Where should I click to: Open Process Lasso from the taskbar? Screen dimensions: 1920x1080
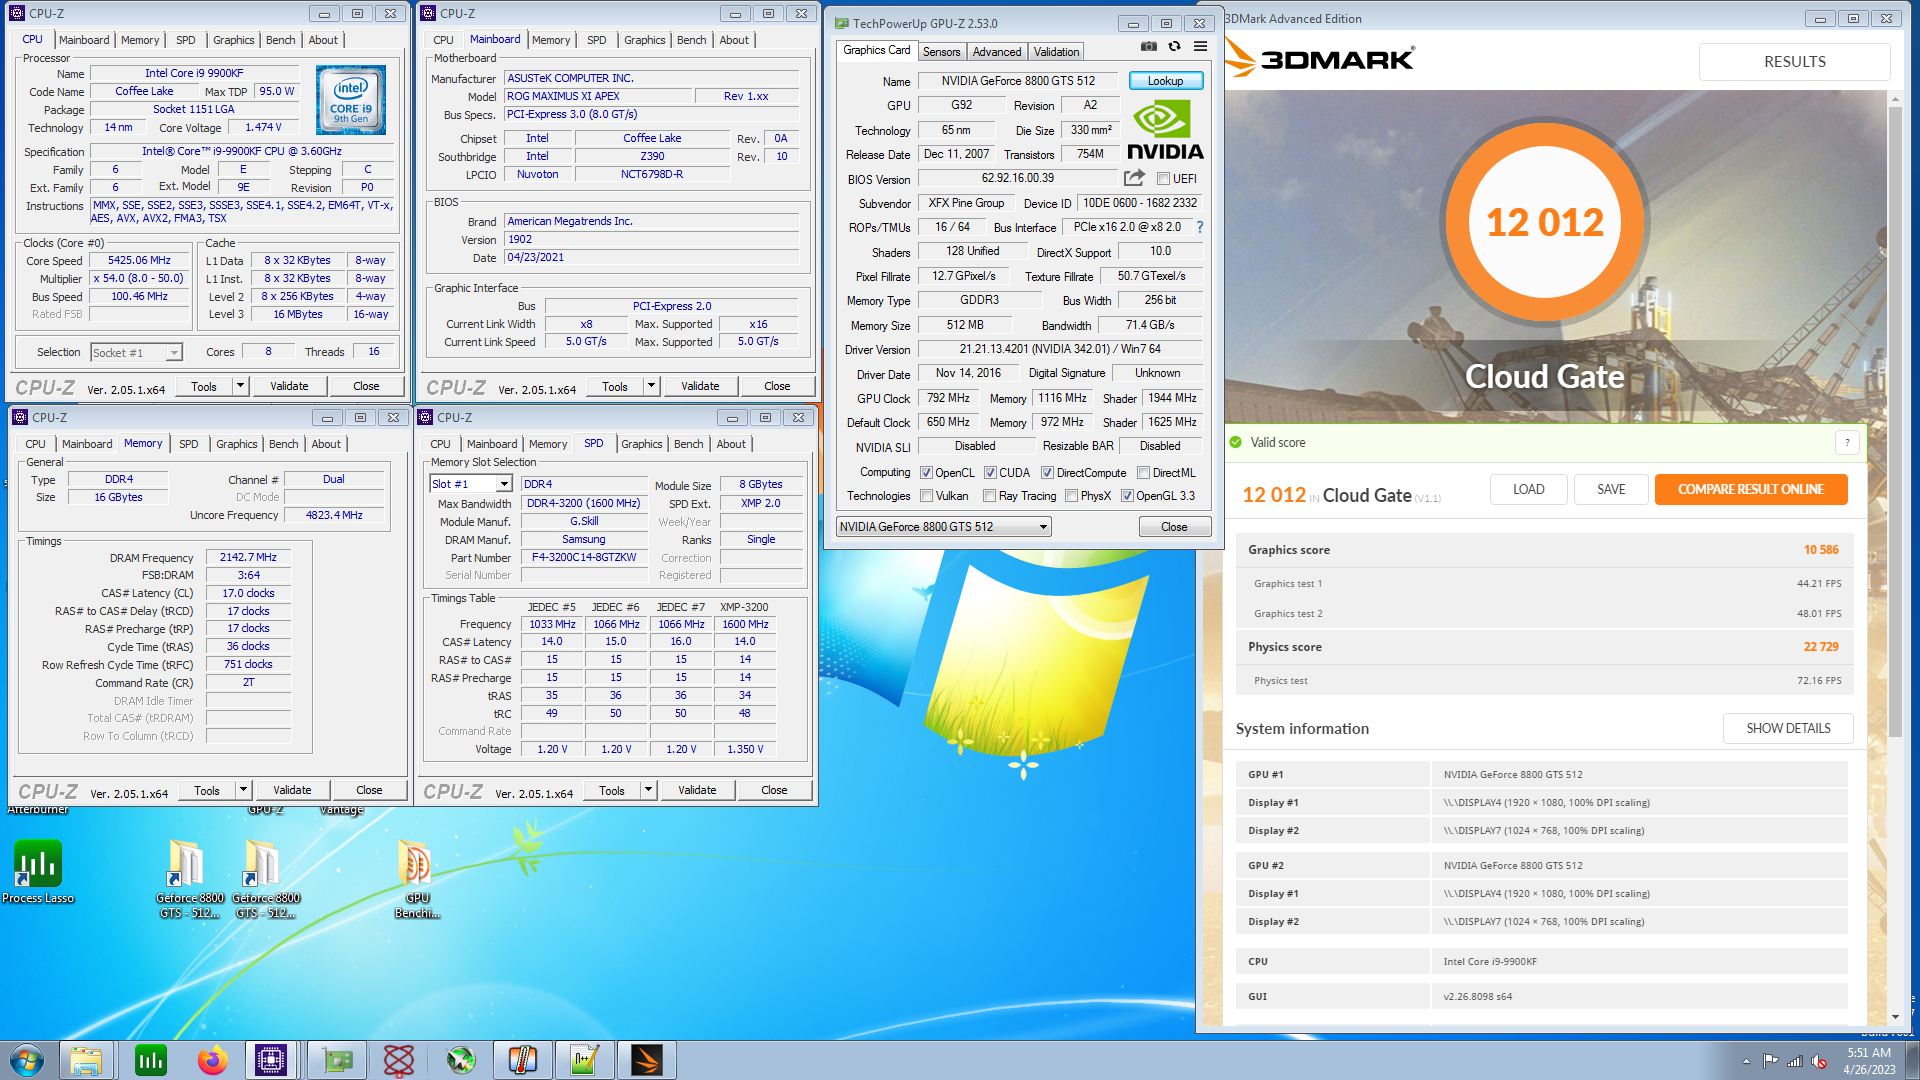151,1060
